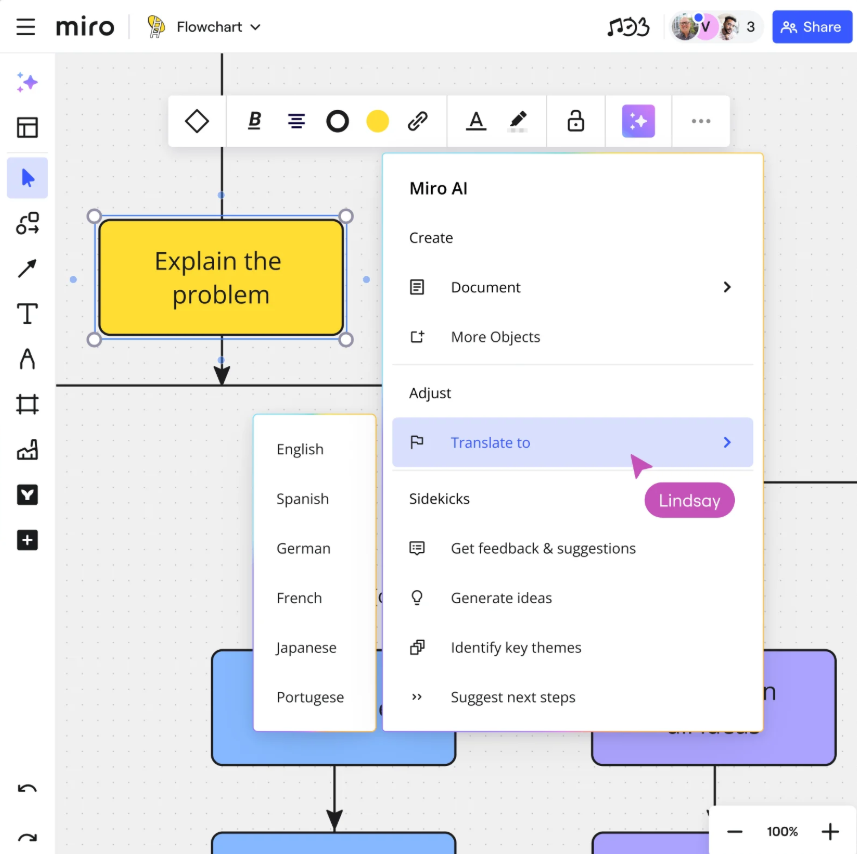Open Shapes and lines tool
857x854 pixels.
coord(27,223)
